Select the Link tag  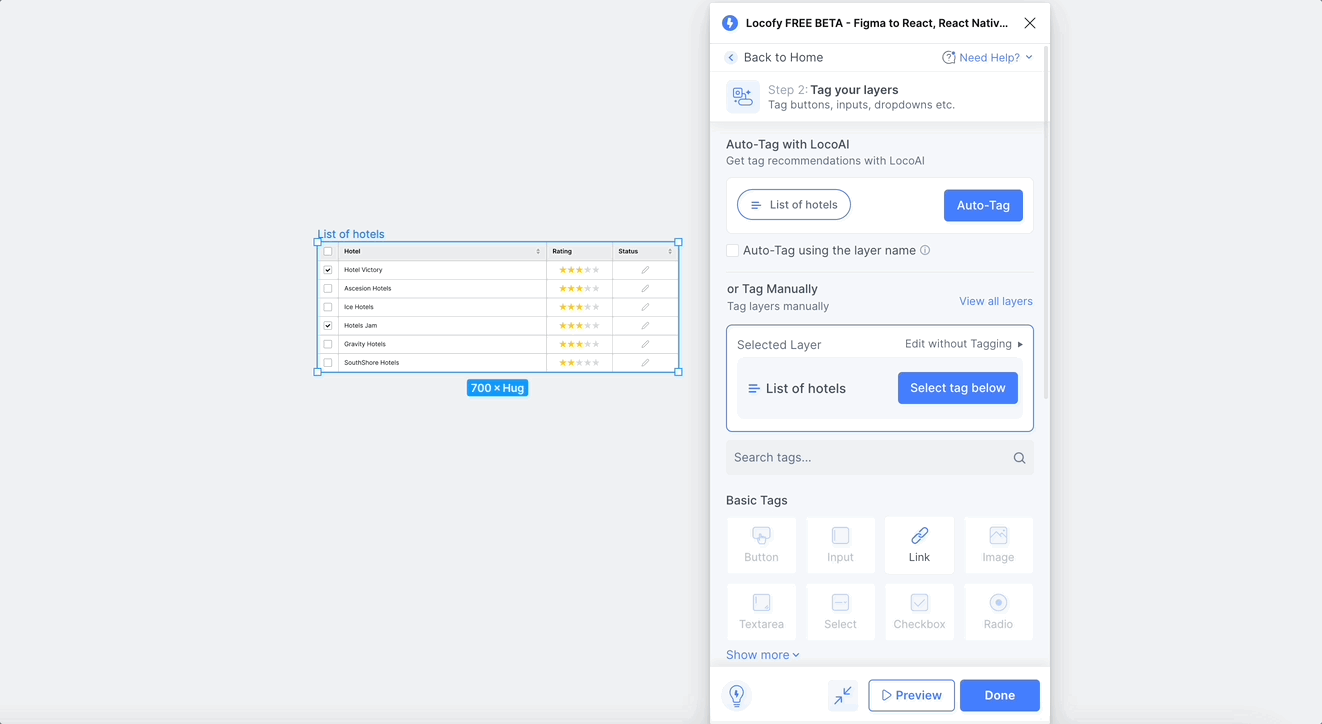919,545
